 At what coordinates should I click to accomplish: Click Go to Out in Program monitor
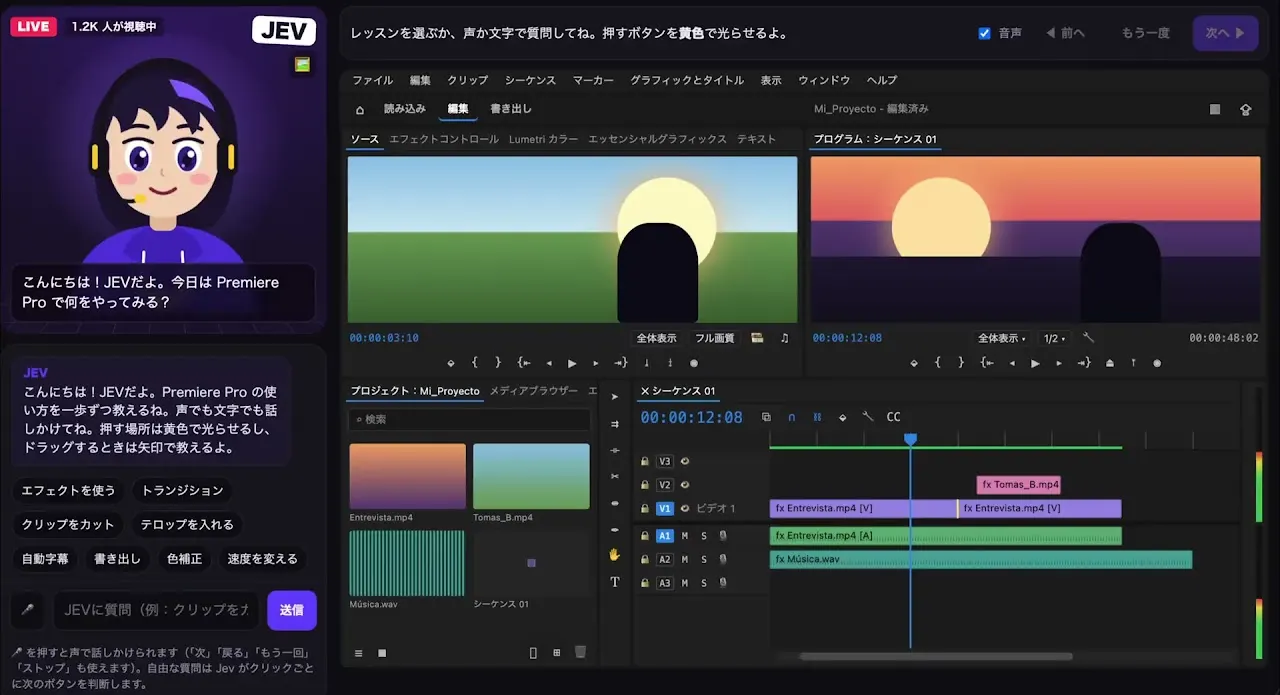click(x=1085, y=363)
